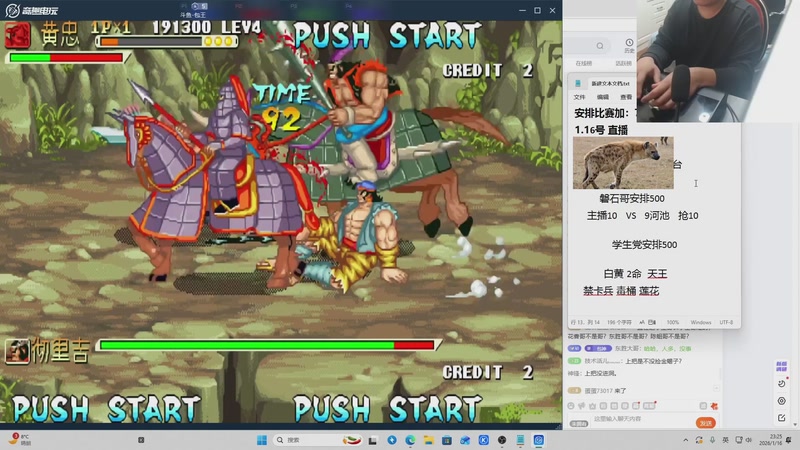Open the Windows Start menu

point(262,440)
